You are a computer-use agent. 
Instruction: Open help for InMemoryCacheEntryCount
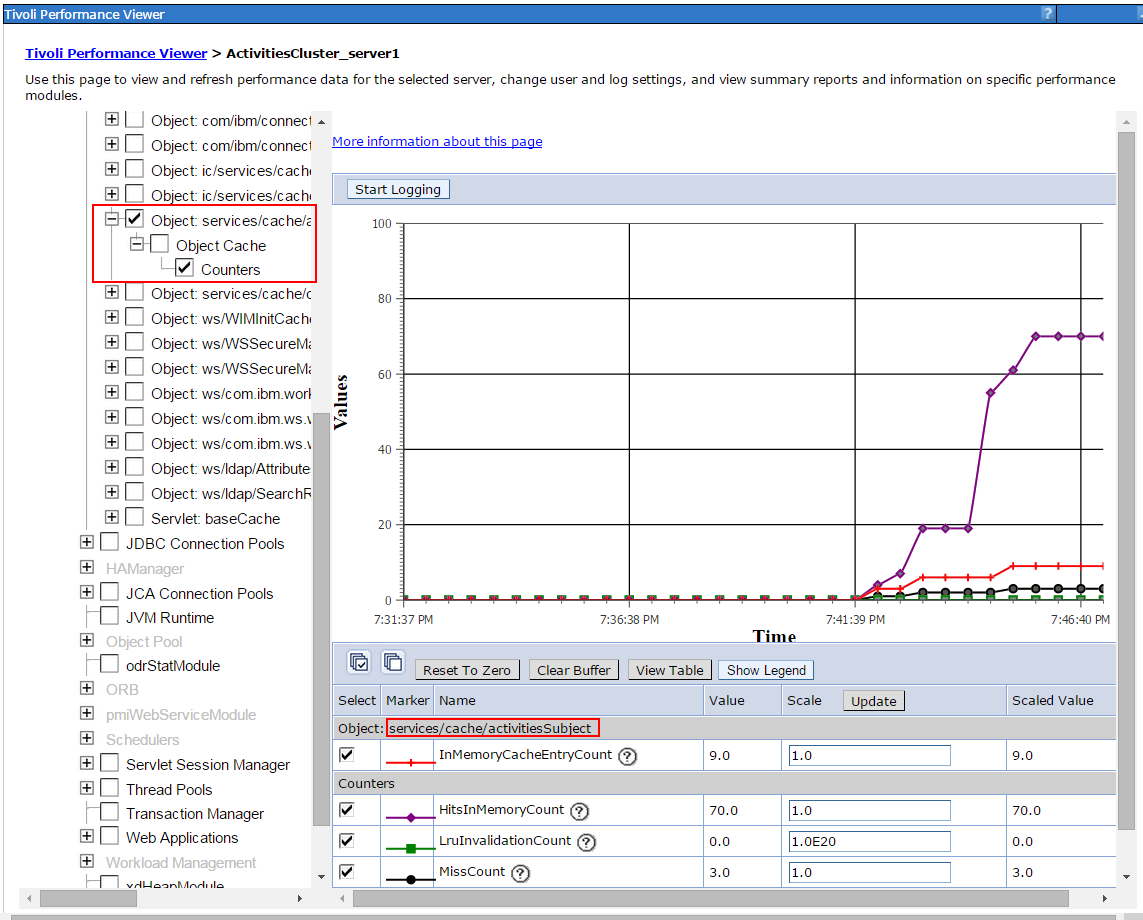[628, 756]
